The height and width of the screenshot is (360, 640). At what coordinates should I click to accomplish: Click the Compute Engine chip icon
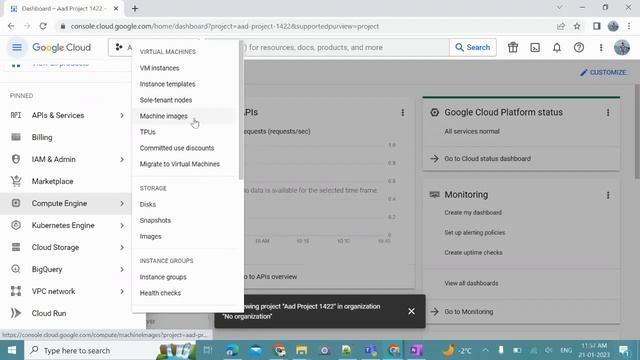16,203
